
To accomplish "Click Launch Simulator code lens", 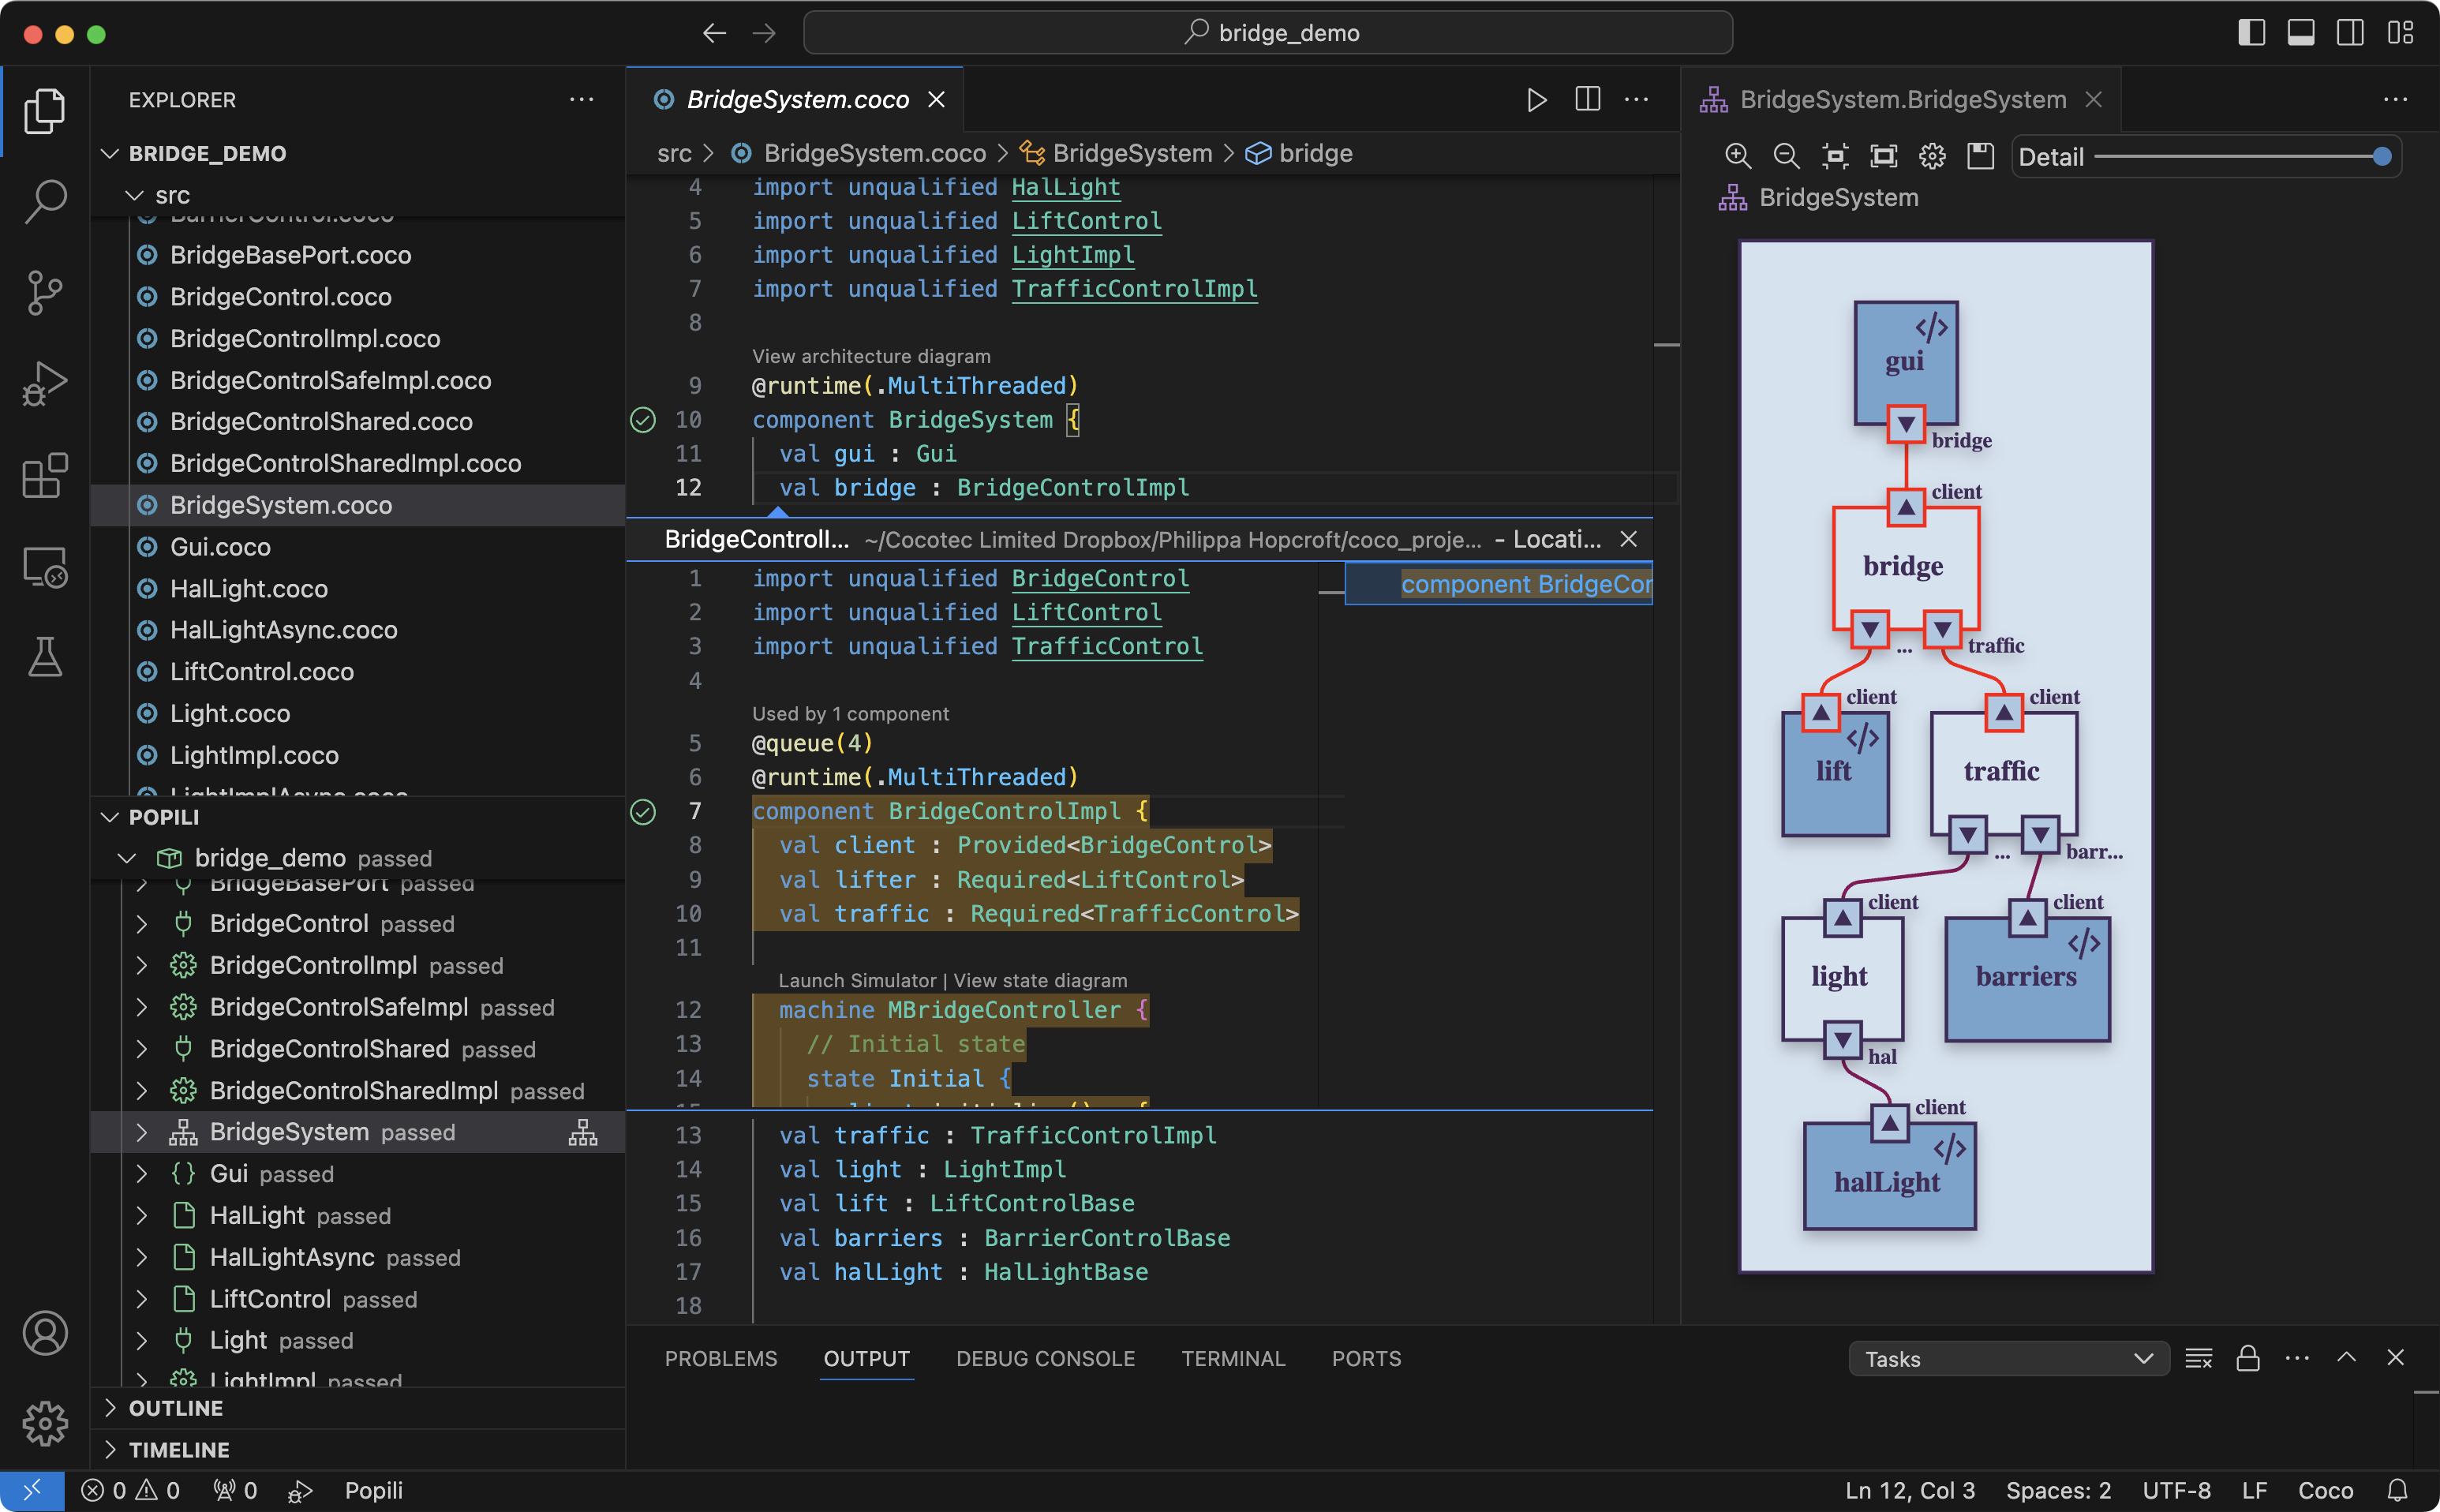I will [857, 980].
